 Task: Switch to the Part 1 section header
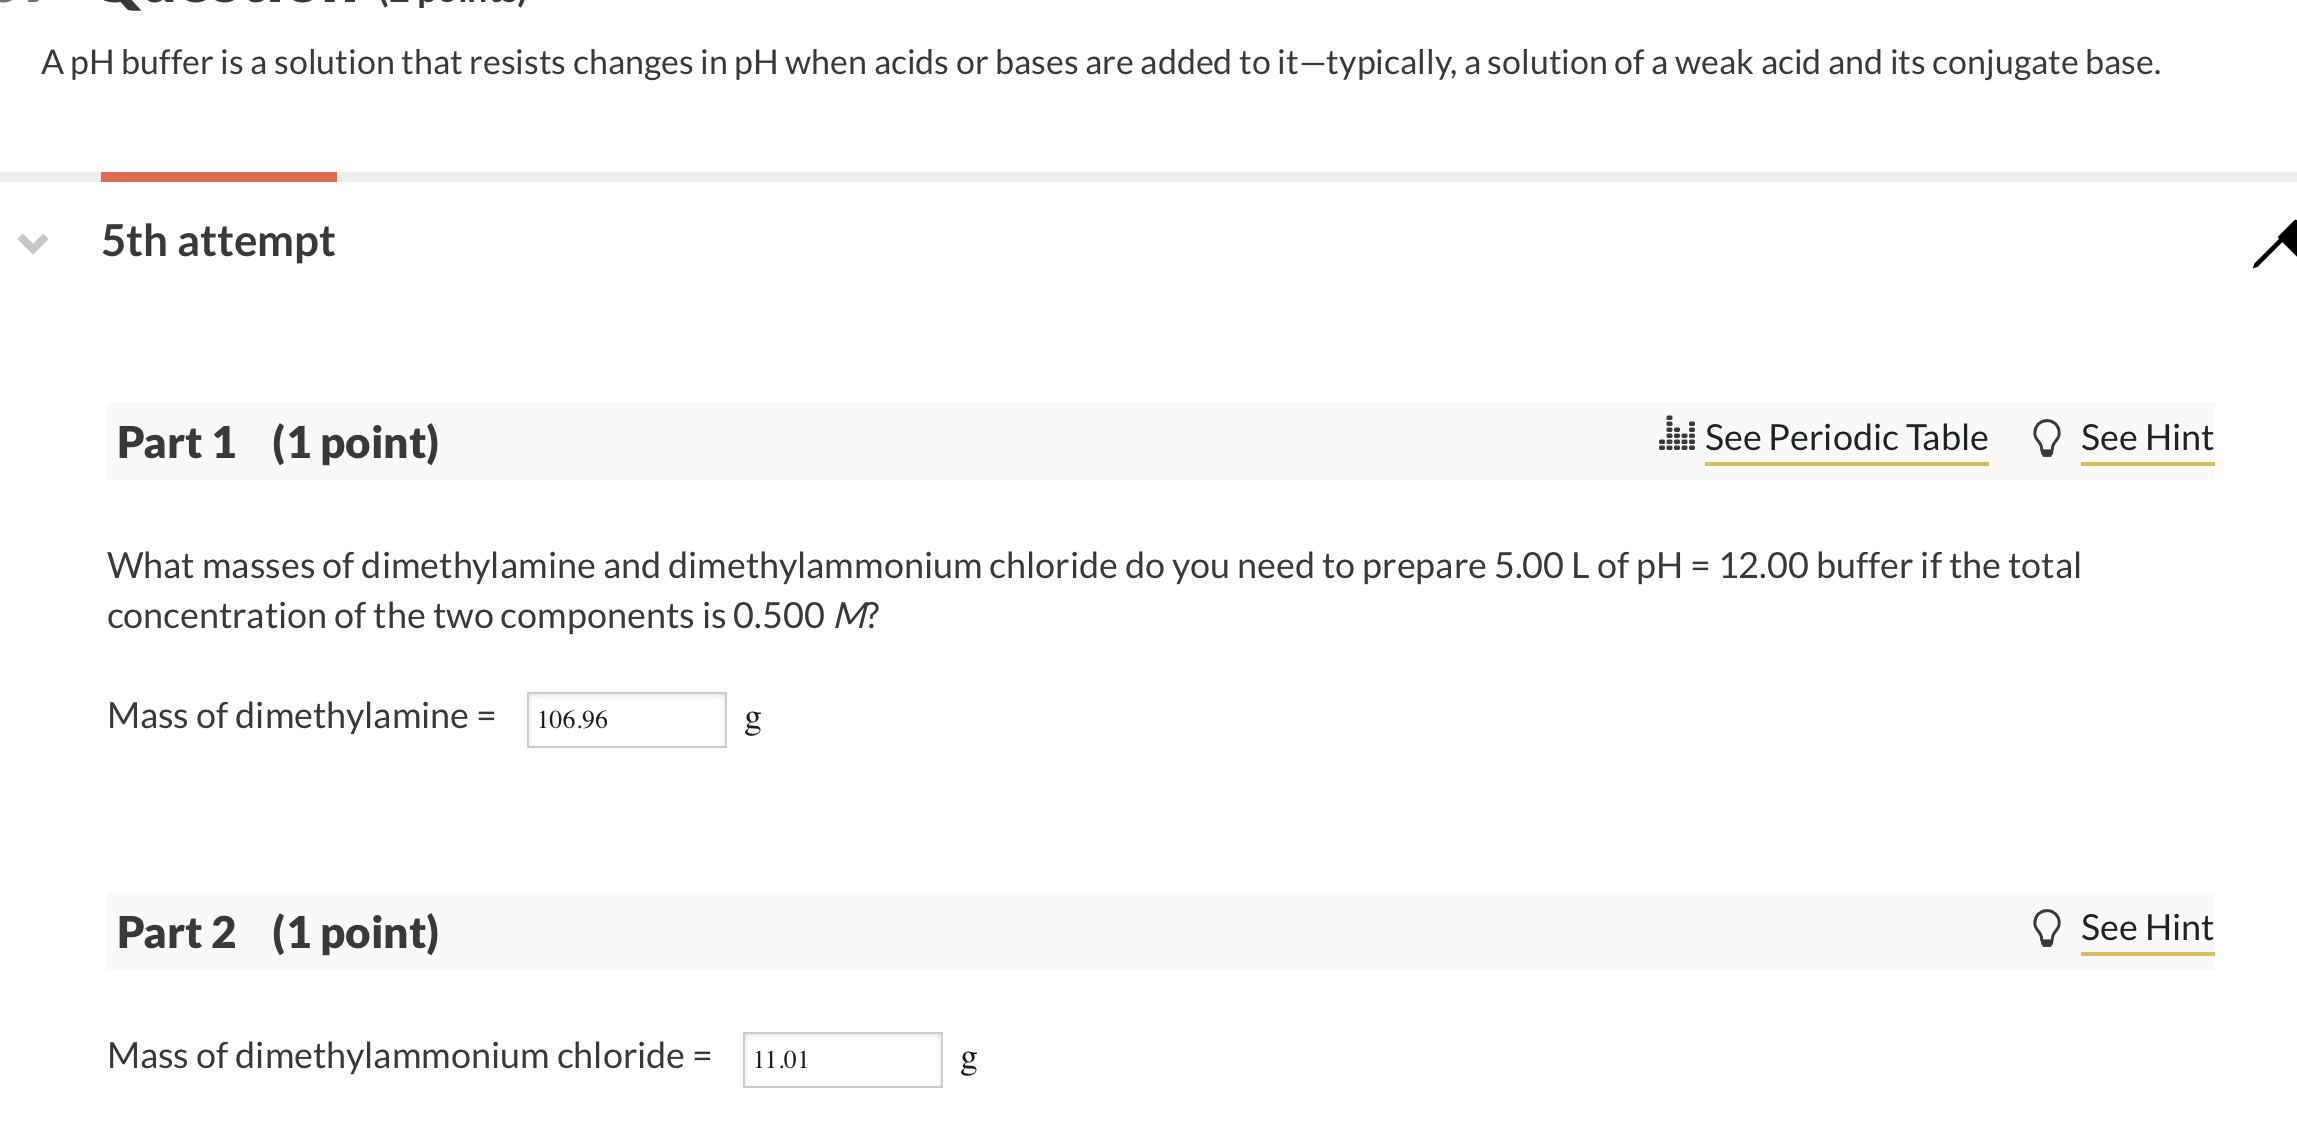(277, 440)
